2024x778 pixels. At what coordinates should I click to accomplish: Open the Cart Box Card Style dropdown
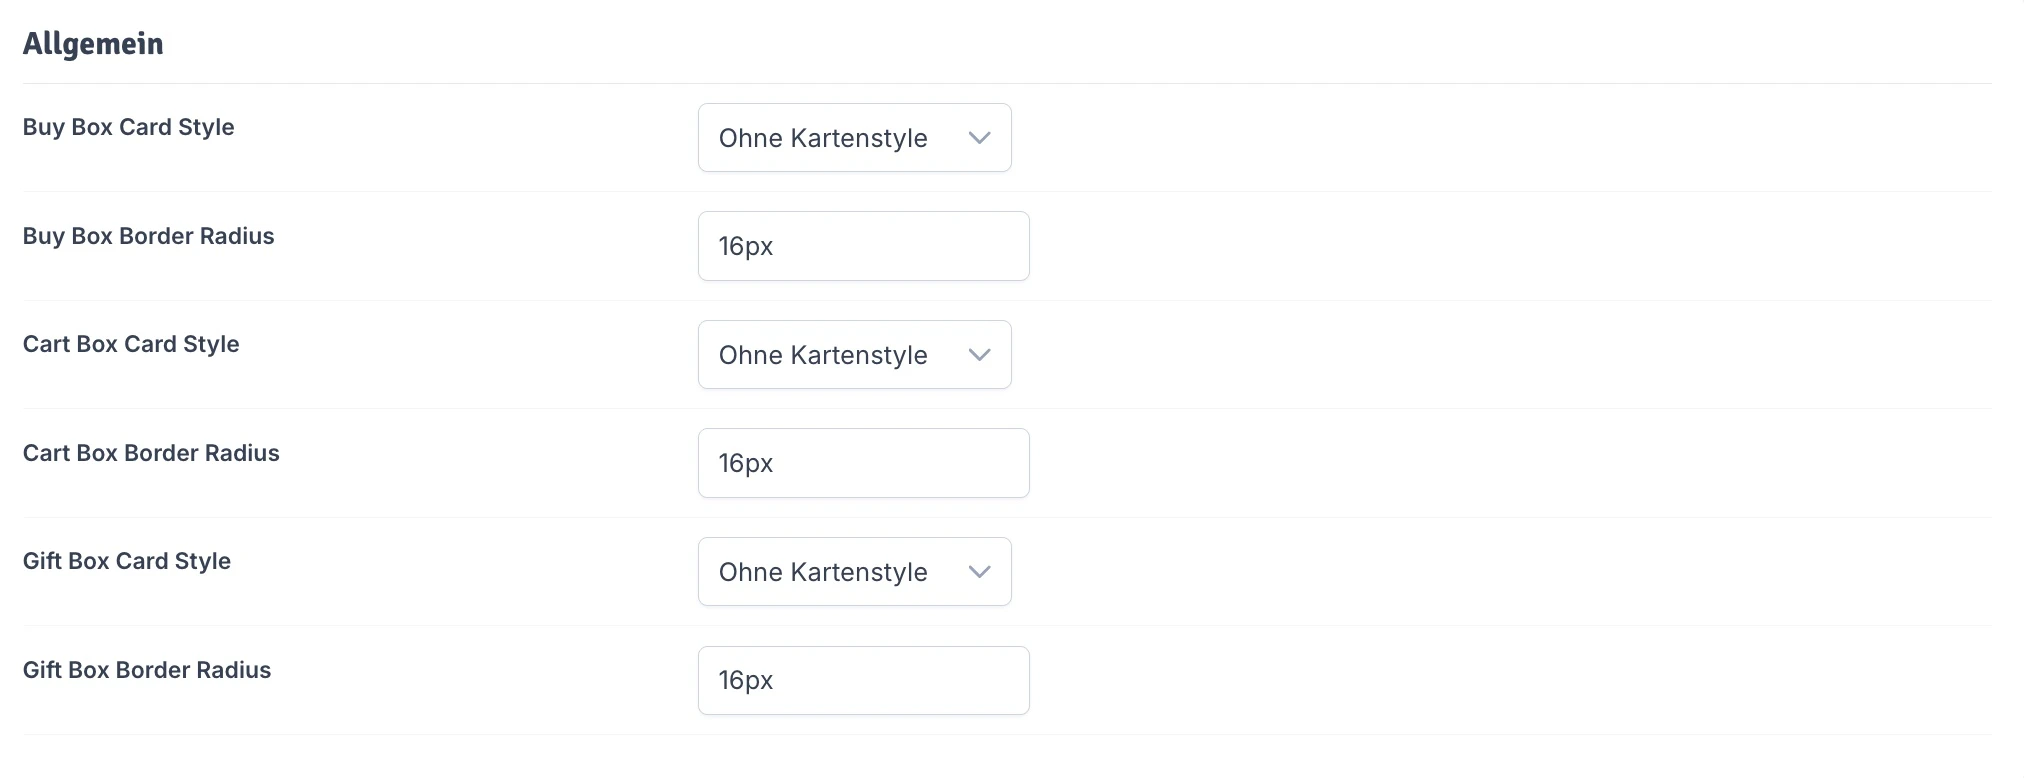click(x=854, y=354)
